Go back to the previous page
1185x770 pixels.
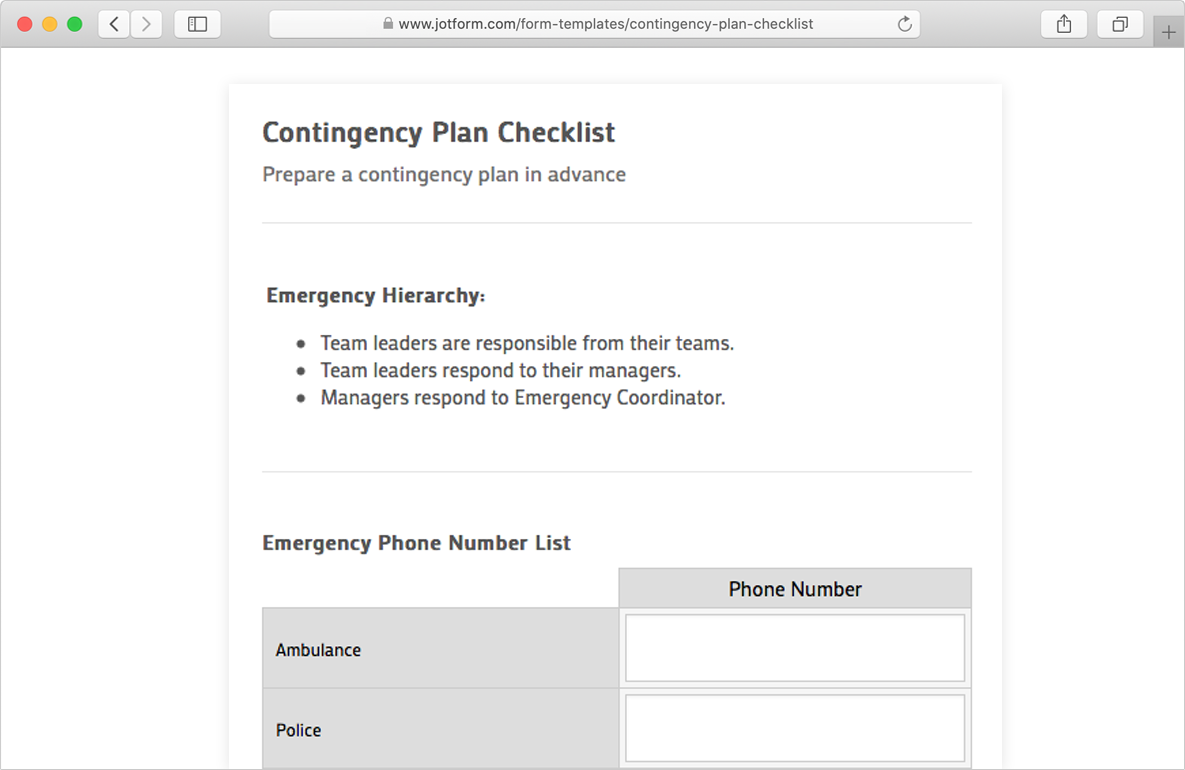114,24
